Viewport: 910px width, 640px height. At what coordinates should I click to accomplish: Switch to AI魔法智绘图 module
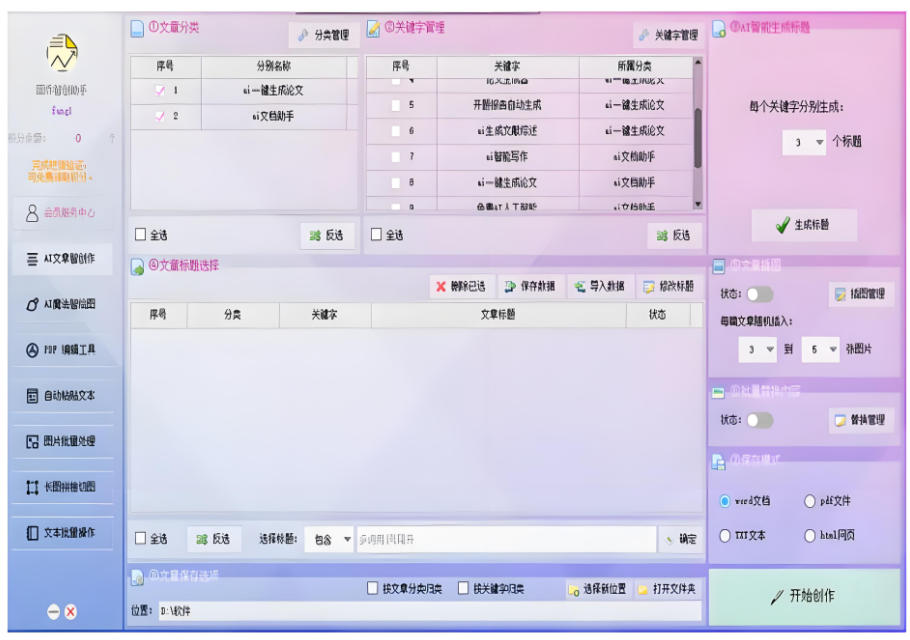coord(62,304)
